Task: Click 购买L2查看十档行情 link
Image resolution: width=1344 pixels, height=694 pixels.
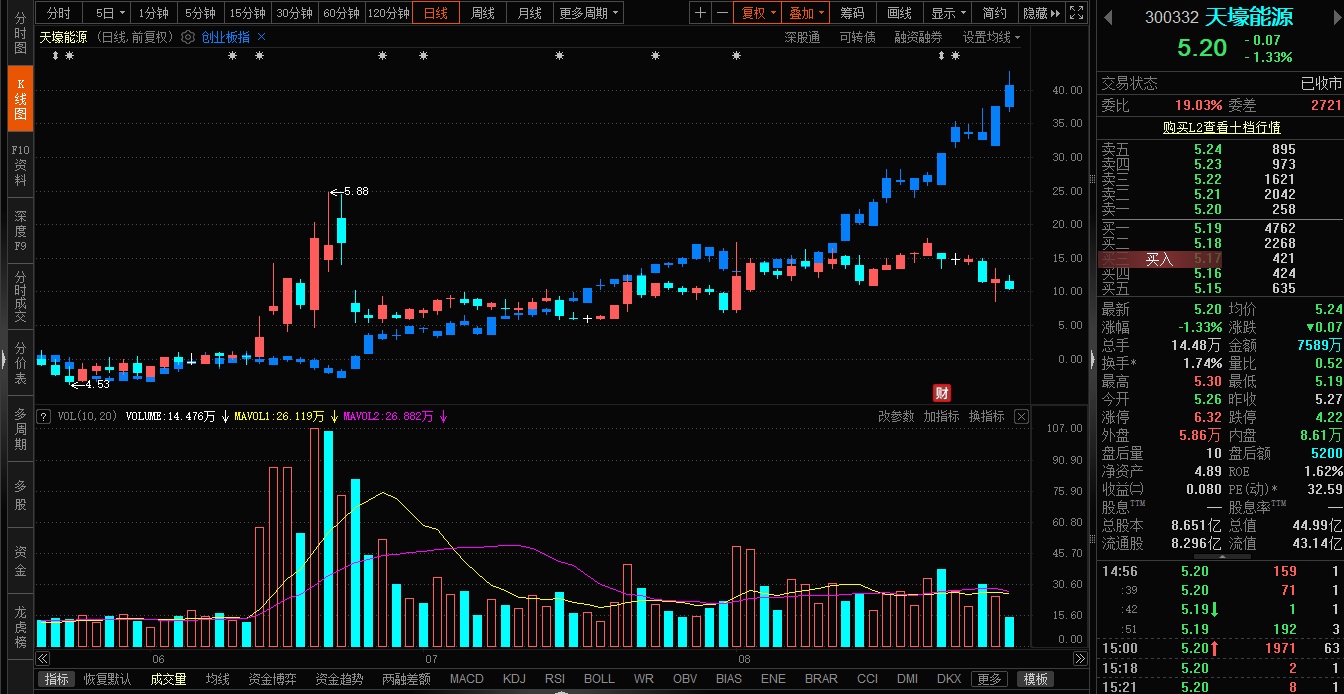Action: point(1220,127)
